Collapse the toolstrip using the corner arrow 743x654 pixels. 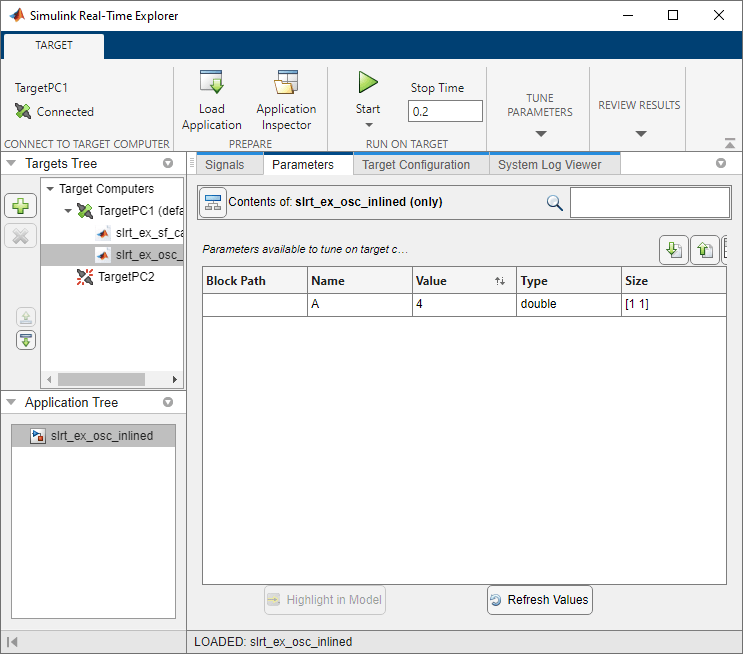click(730, 143)
